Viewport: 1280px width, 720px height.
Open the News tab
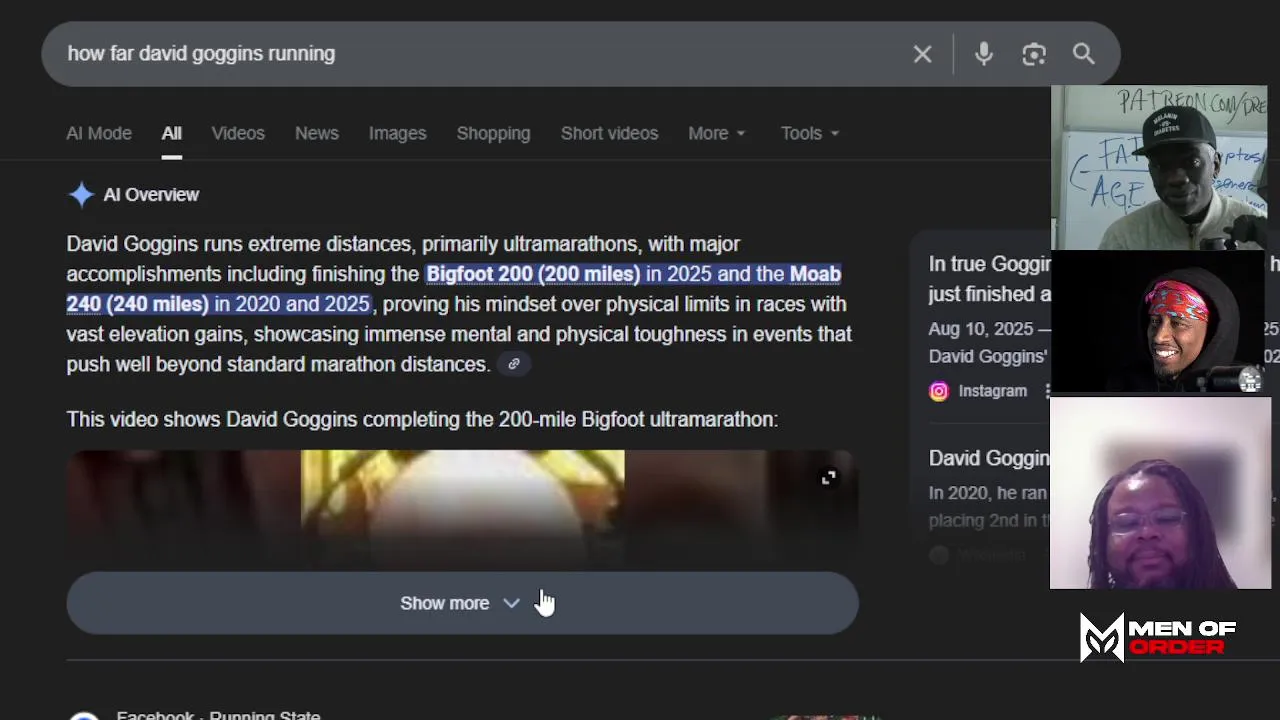(317, 133)
